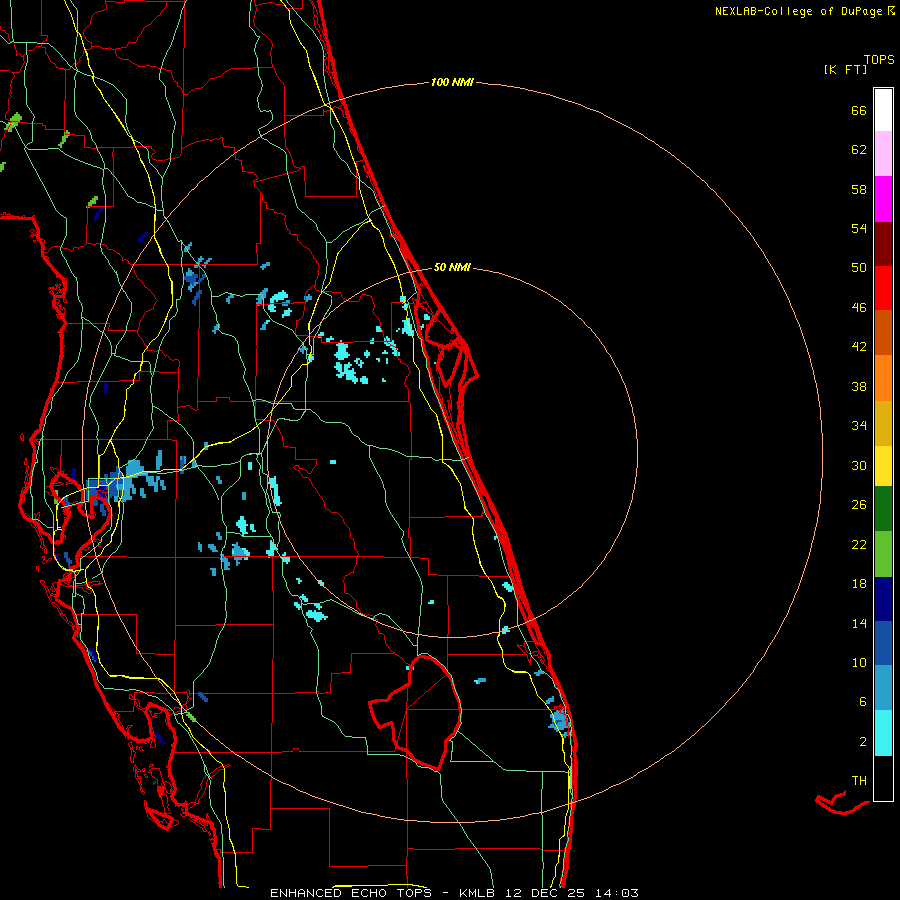Click the "50" legend value

[859, 268]
